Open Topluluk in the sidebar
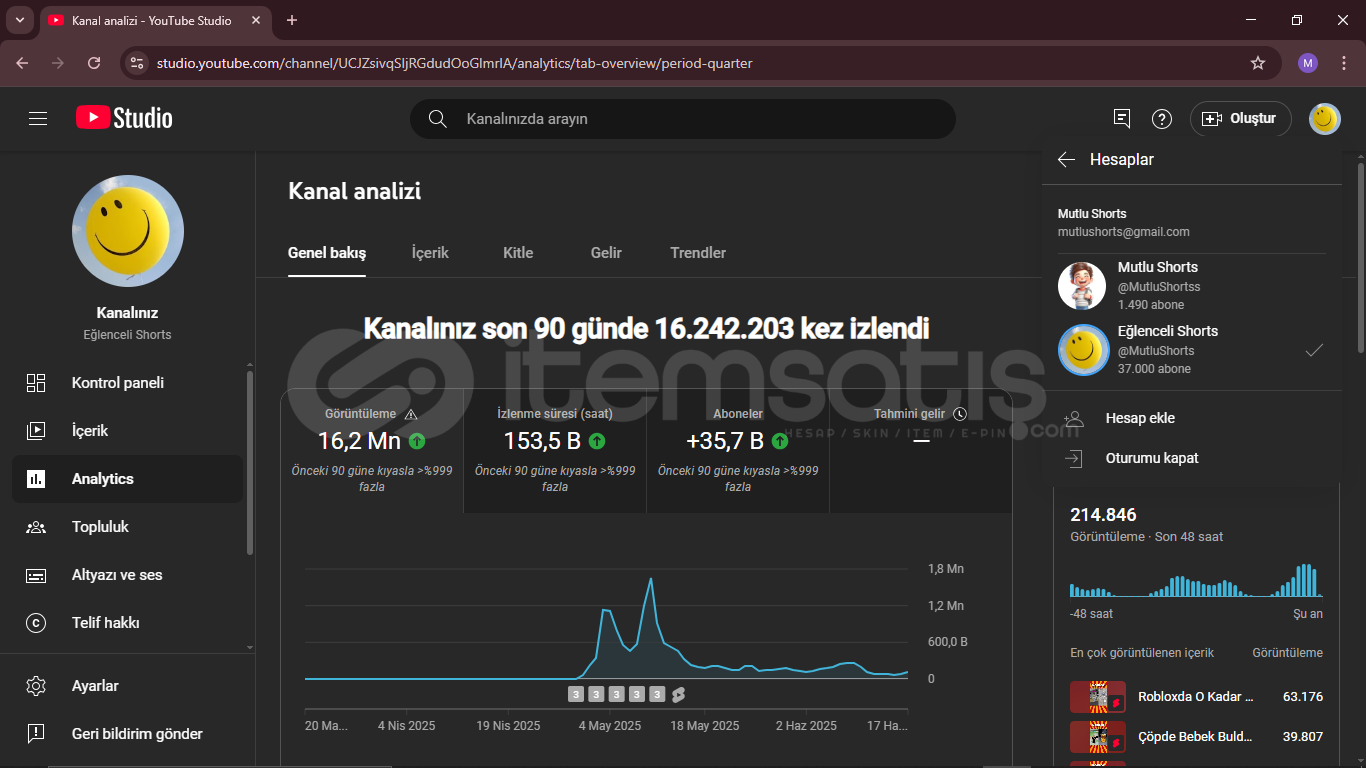This screenshot has height=768, width=1366. (128, 527)
